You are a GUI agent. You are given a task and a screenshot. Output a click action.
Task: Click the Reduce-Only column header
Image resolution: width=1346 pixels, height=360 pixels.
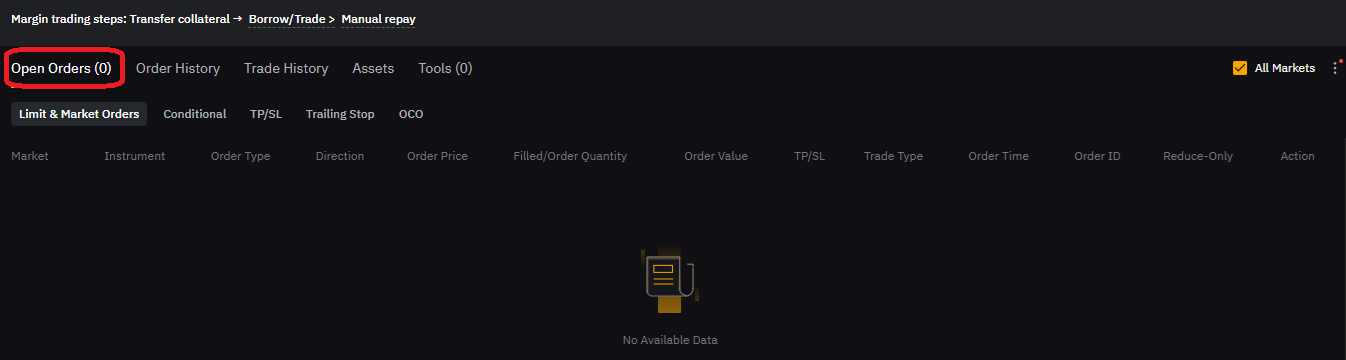(1198, 156)
